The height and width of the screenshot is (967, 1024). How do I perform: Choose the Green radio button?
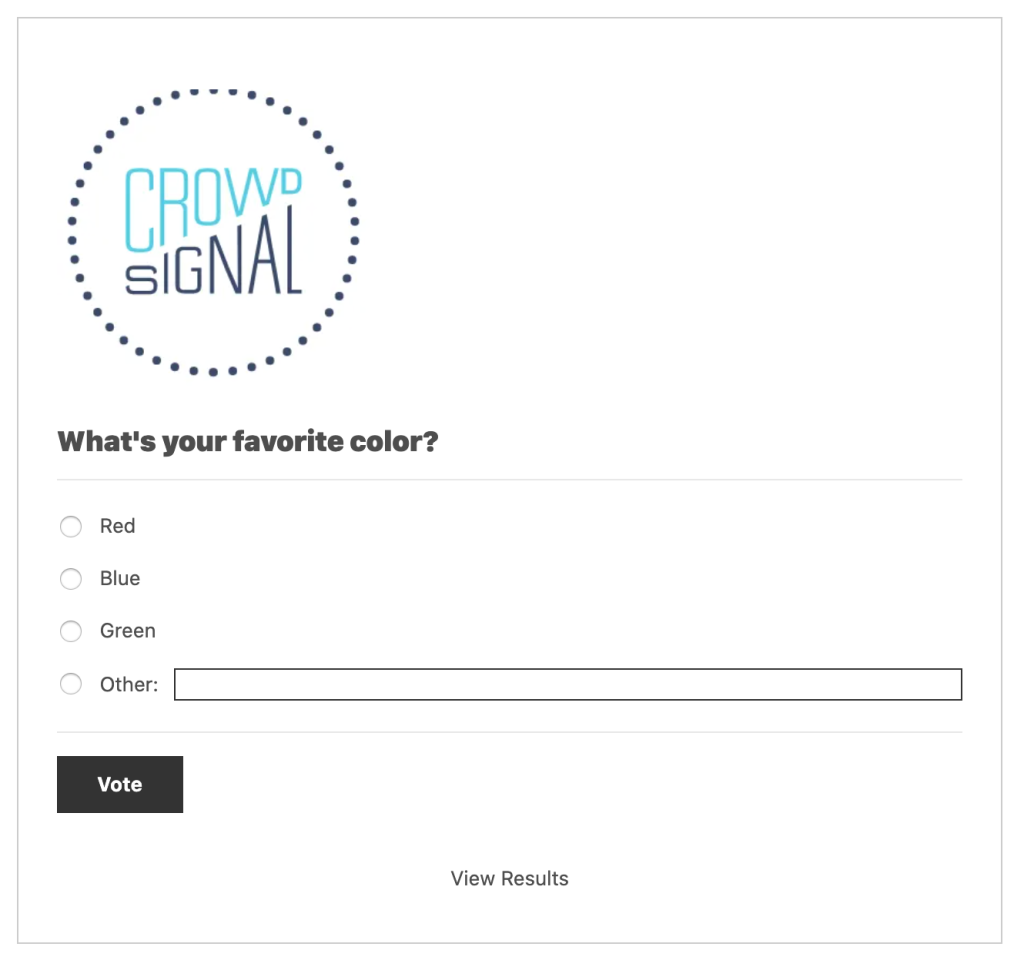point(71,632)
